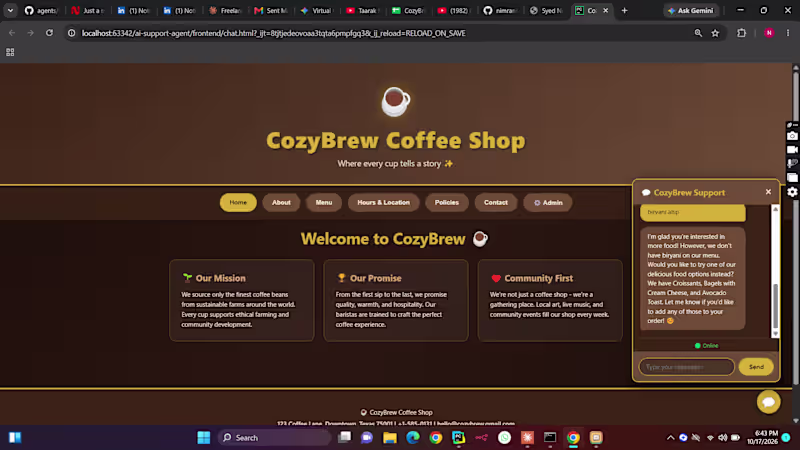Click the chat scrollbar down arrow
Screen dimensions: 800x450
coord(775,334)
